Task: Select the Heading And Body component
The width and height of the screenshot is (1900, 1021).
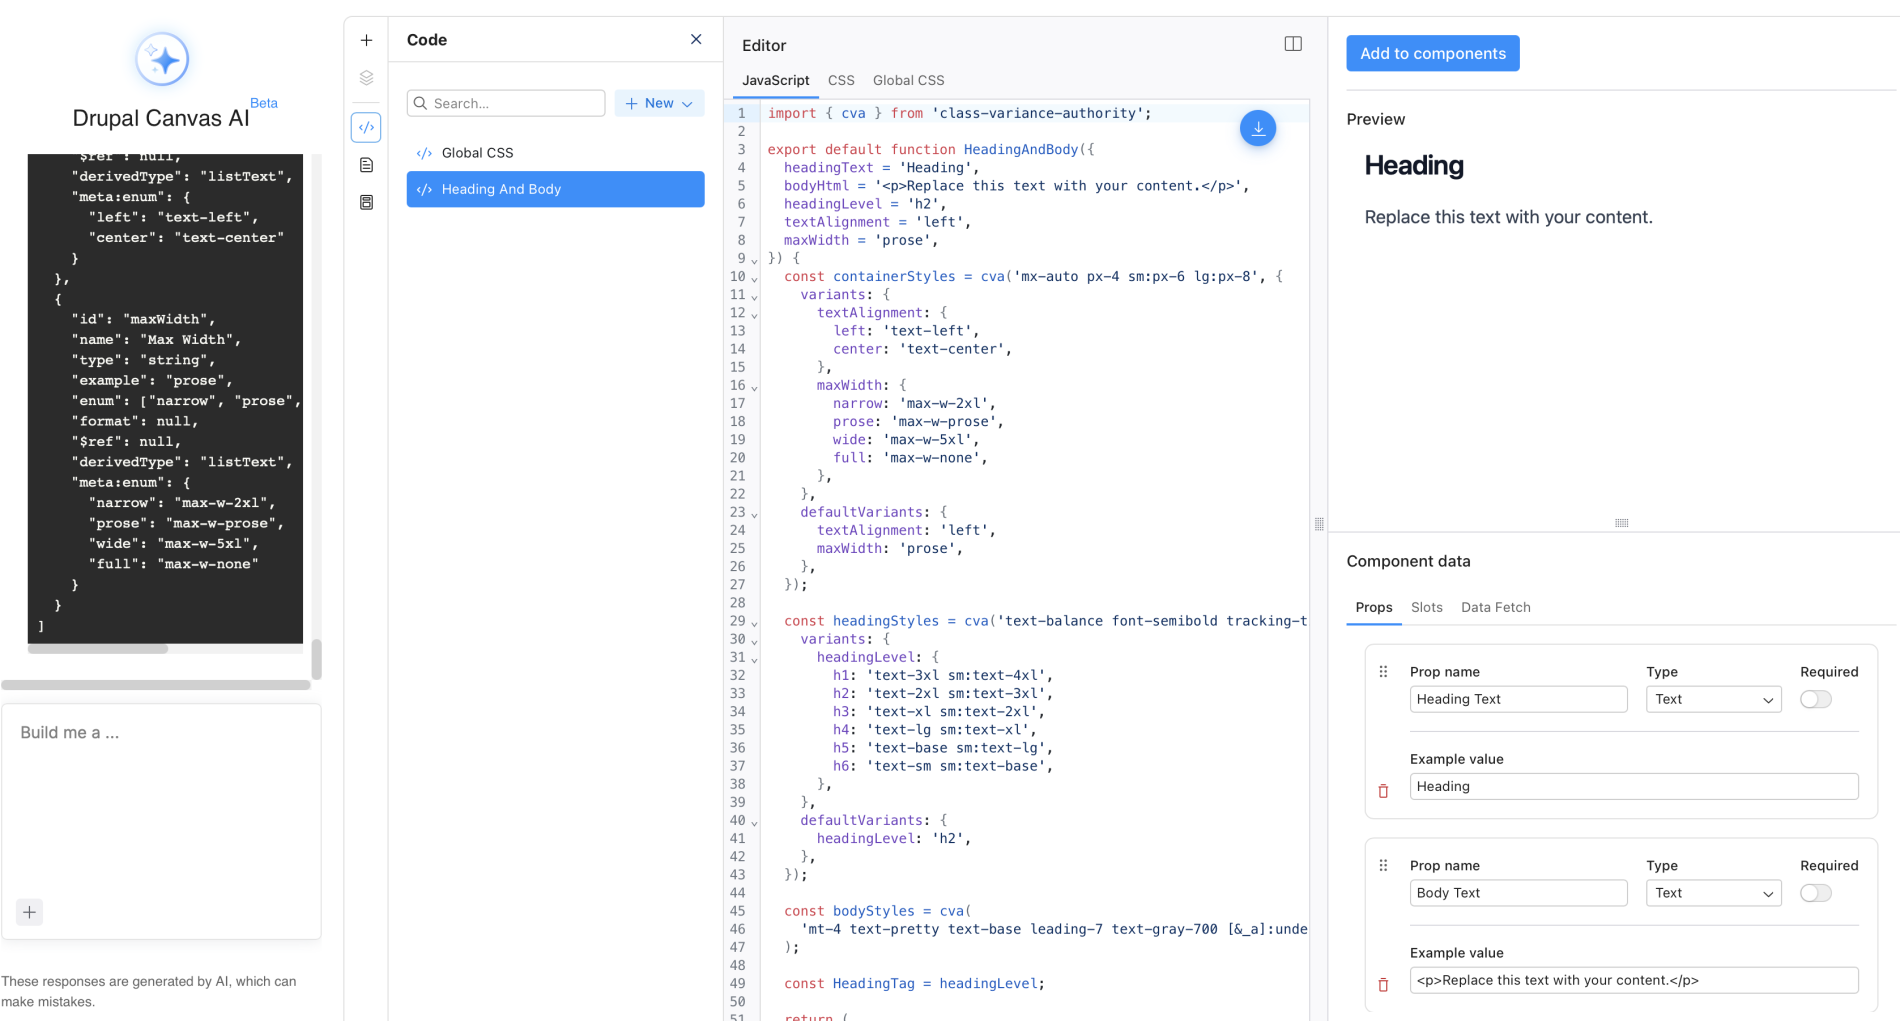Action: coord(555,189)
